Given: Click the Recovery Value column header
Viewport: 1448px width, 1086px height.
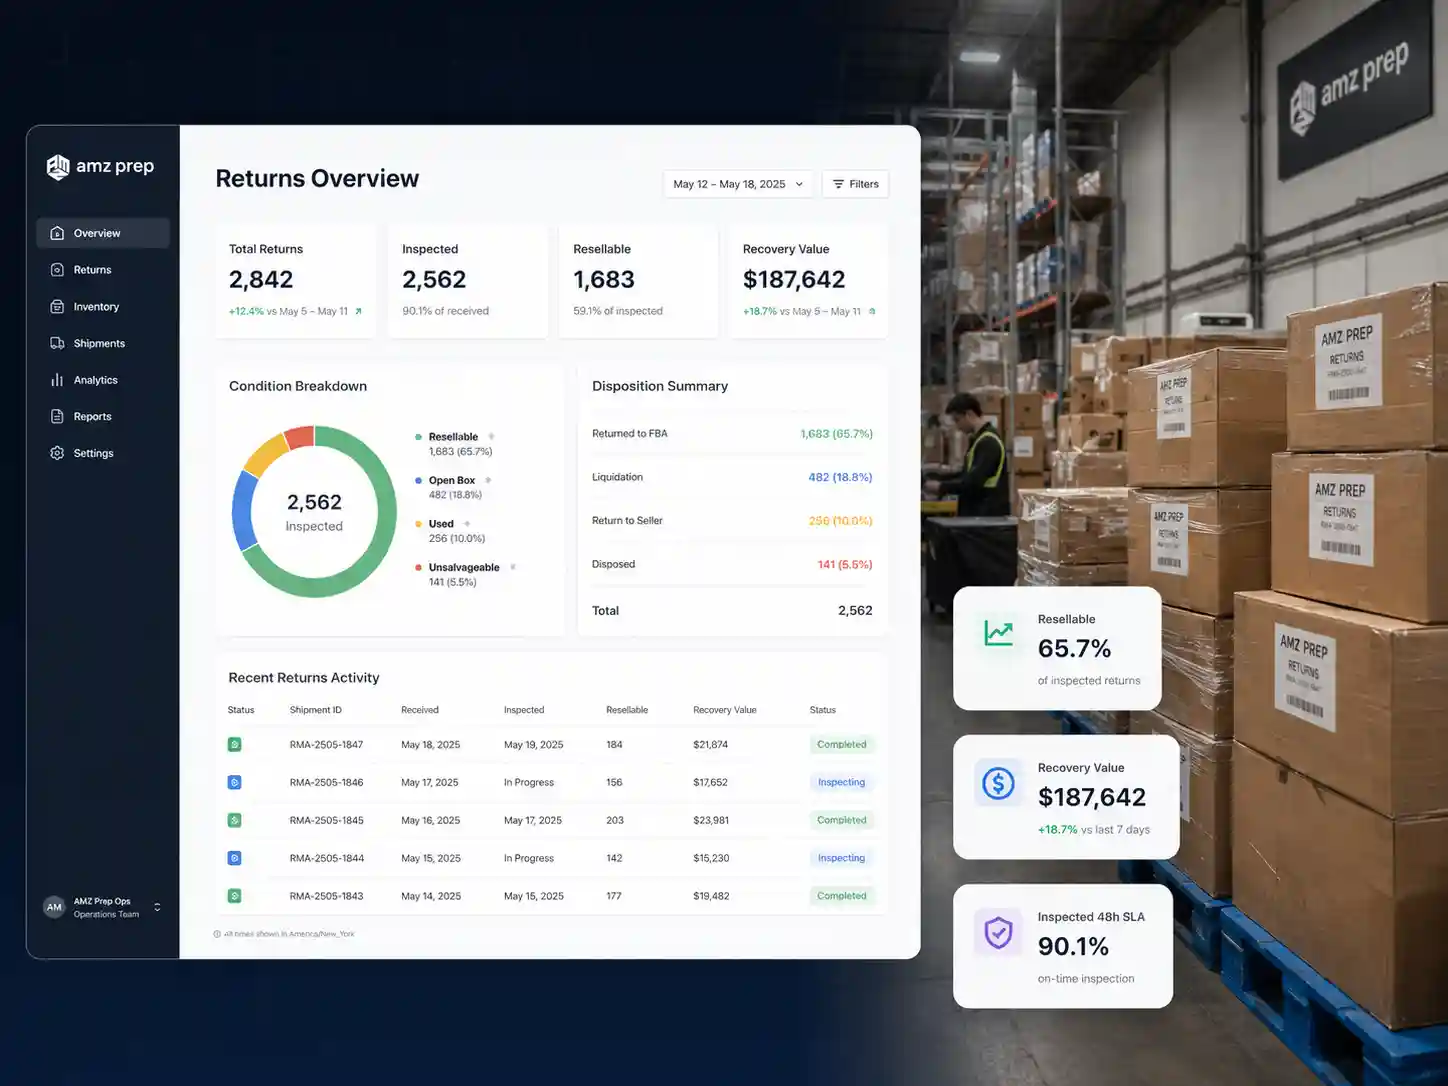Looking at the screenshot, I should tap(725, 710).
